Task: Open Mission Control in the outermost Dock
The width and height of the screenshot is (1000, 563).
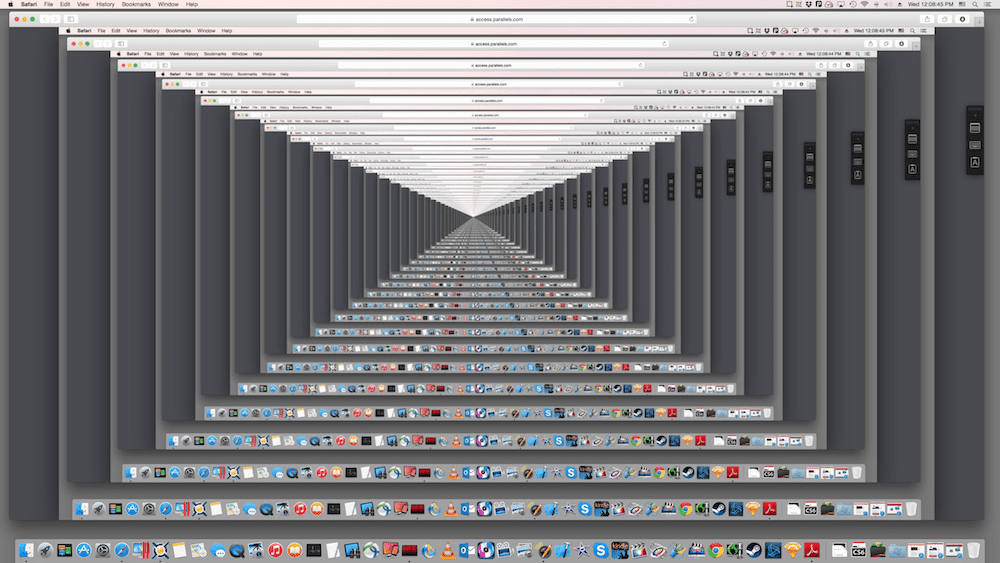Action: pos(64,550)
